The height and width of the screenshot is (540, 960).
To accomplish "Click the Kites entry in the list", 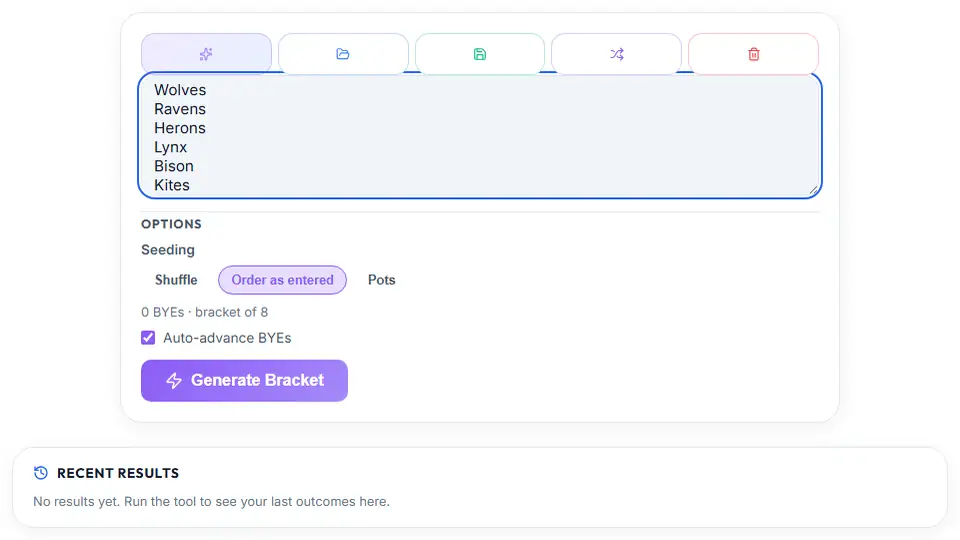I will (x=172, y=185).
